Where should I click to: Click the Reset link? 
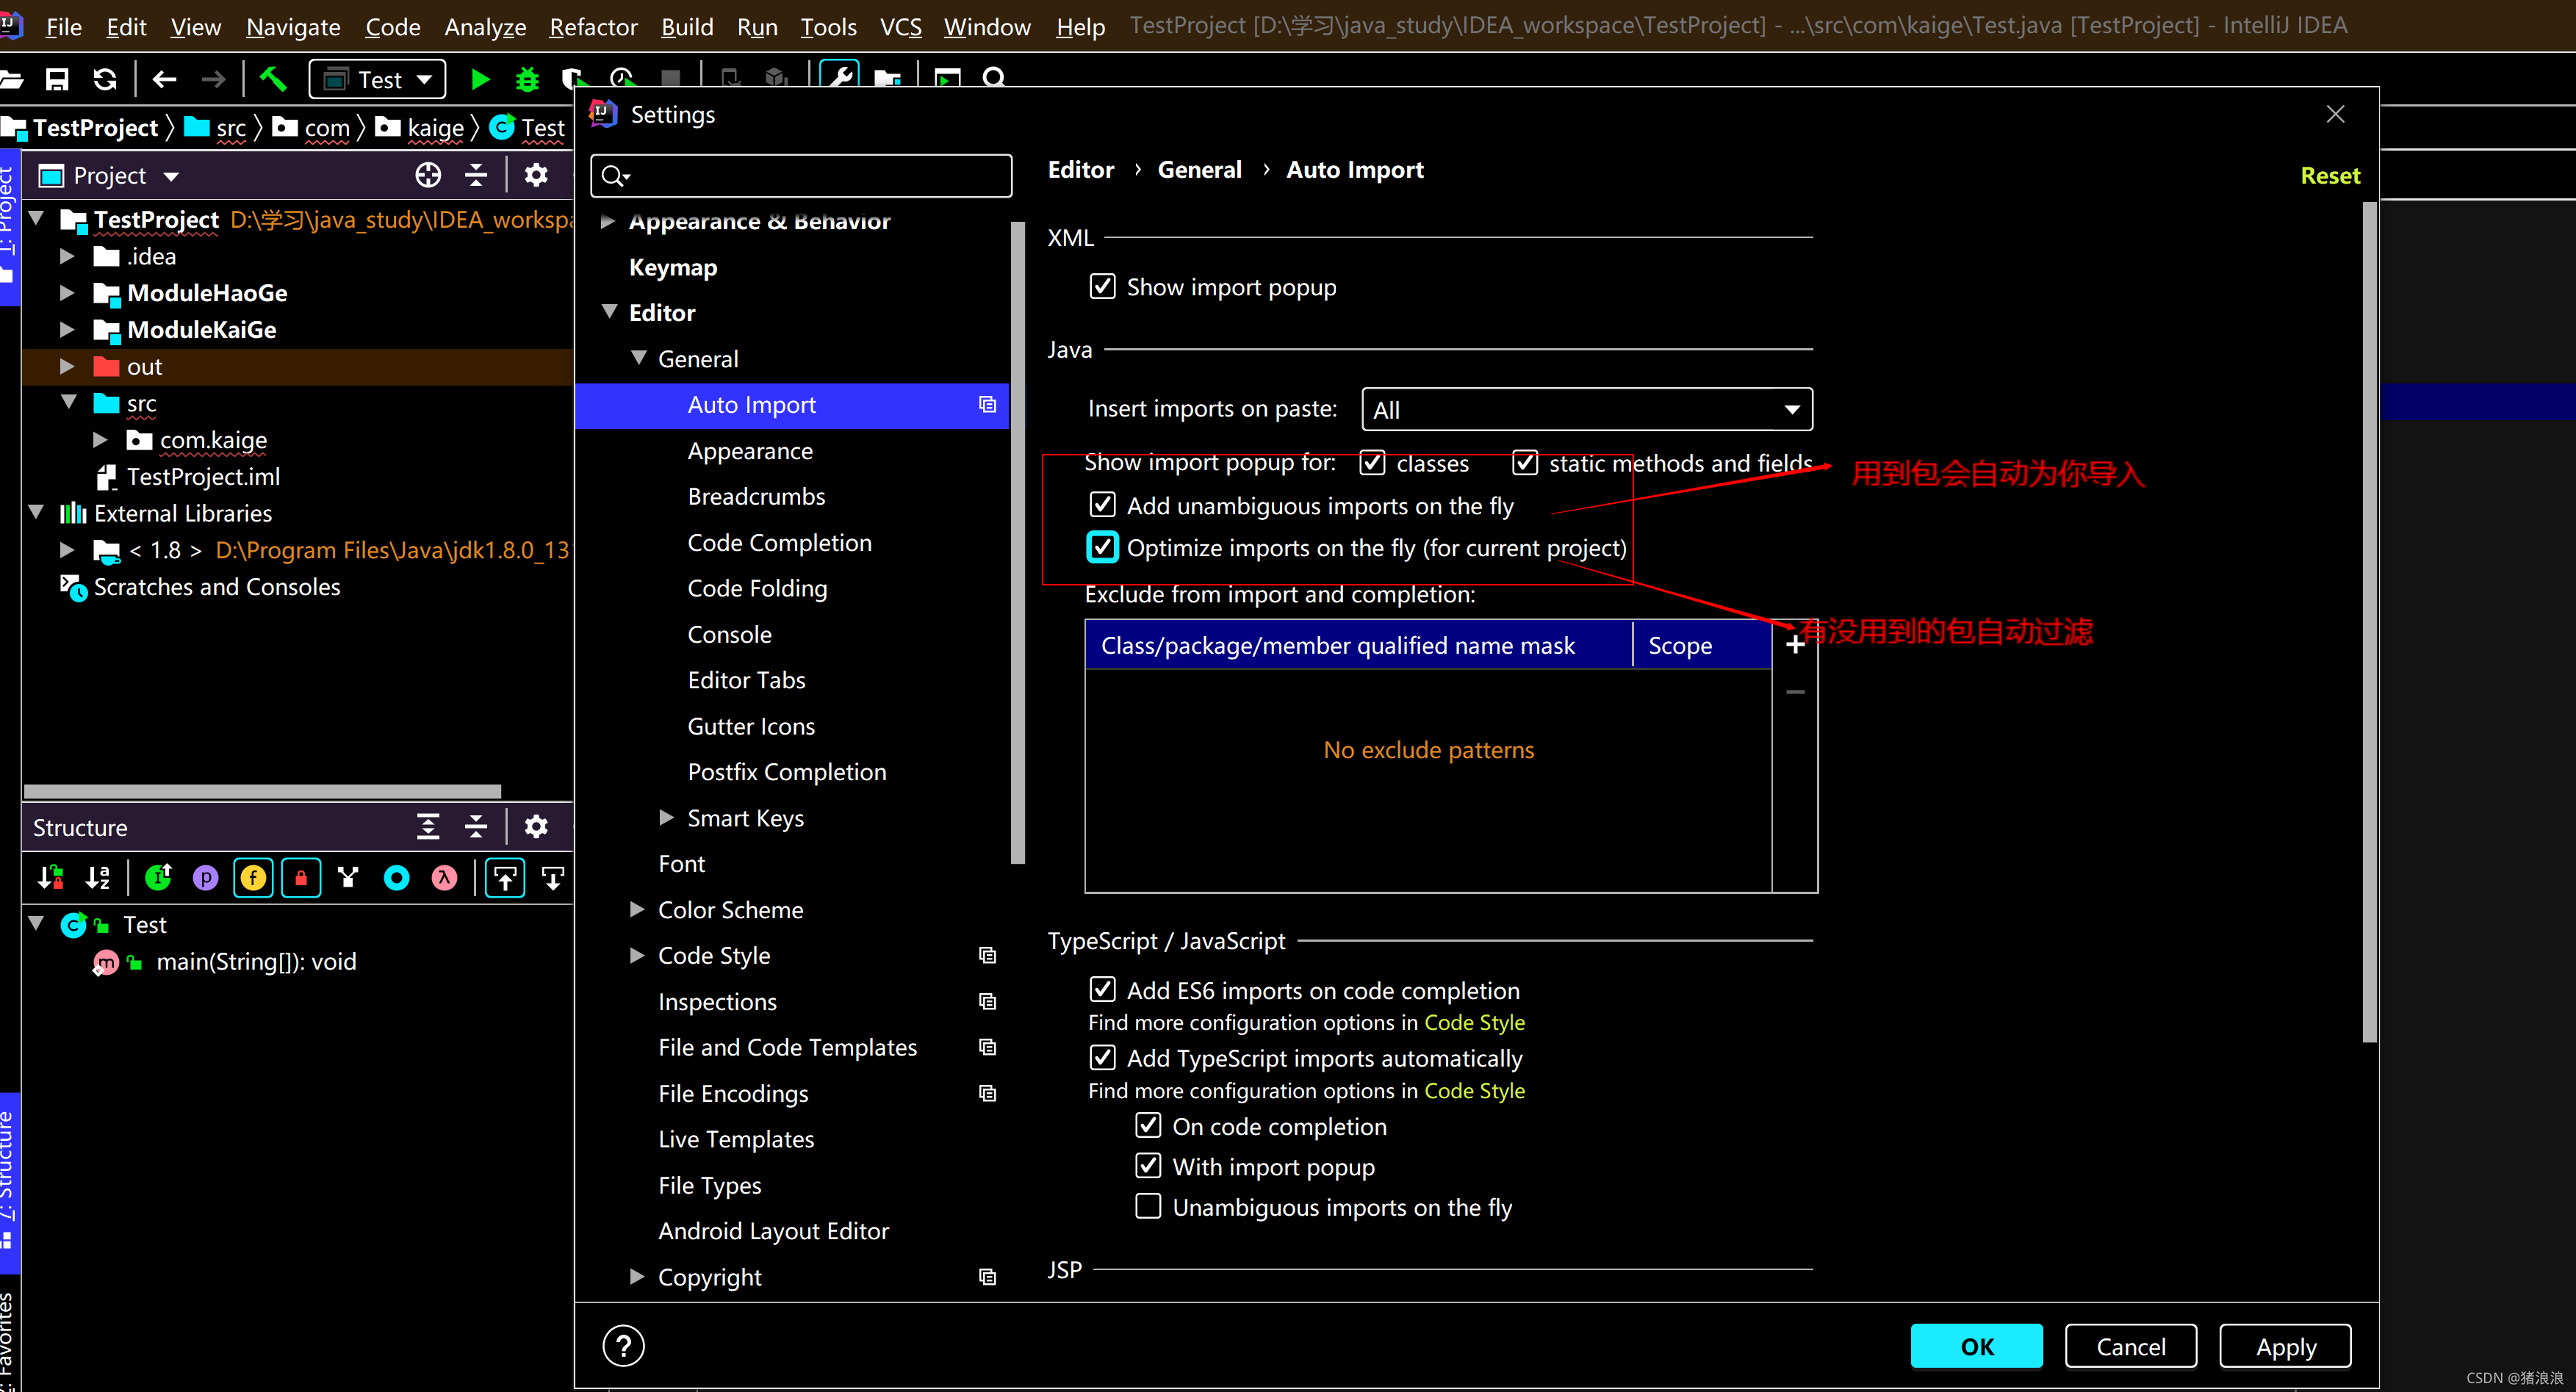tap(2330, 176)
